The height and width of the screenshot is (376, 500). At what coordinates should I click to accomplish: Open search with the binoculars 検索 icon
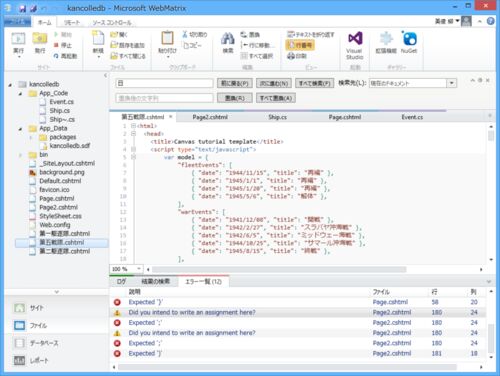(228, 43)
